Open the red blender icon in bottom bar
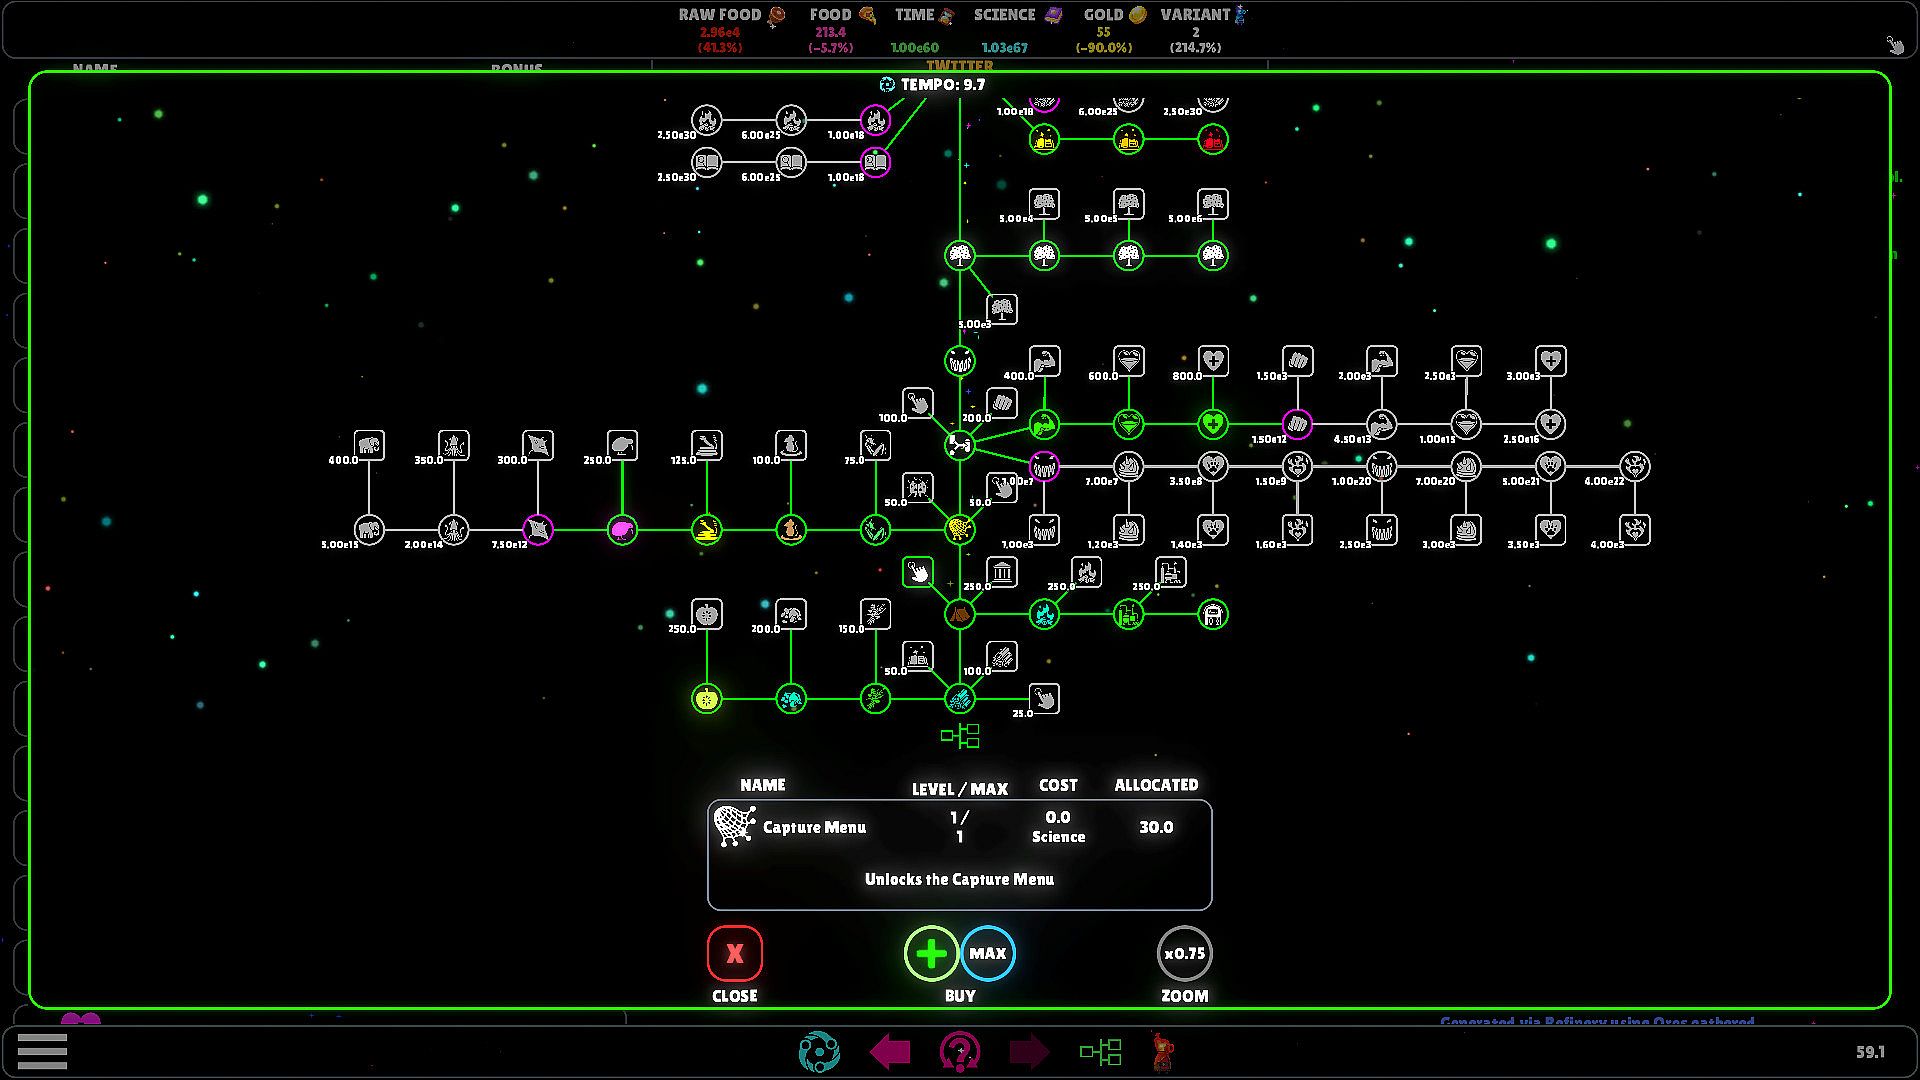1920x1080 pixels. click(1161, 1051)
